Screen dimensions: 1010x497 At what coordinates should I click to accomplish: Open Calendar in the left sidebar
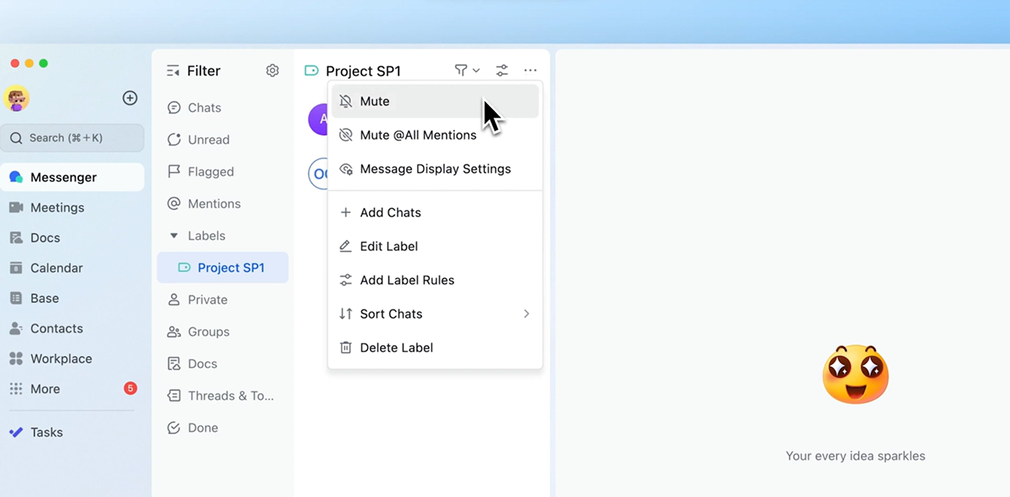56,268
